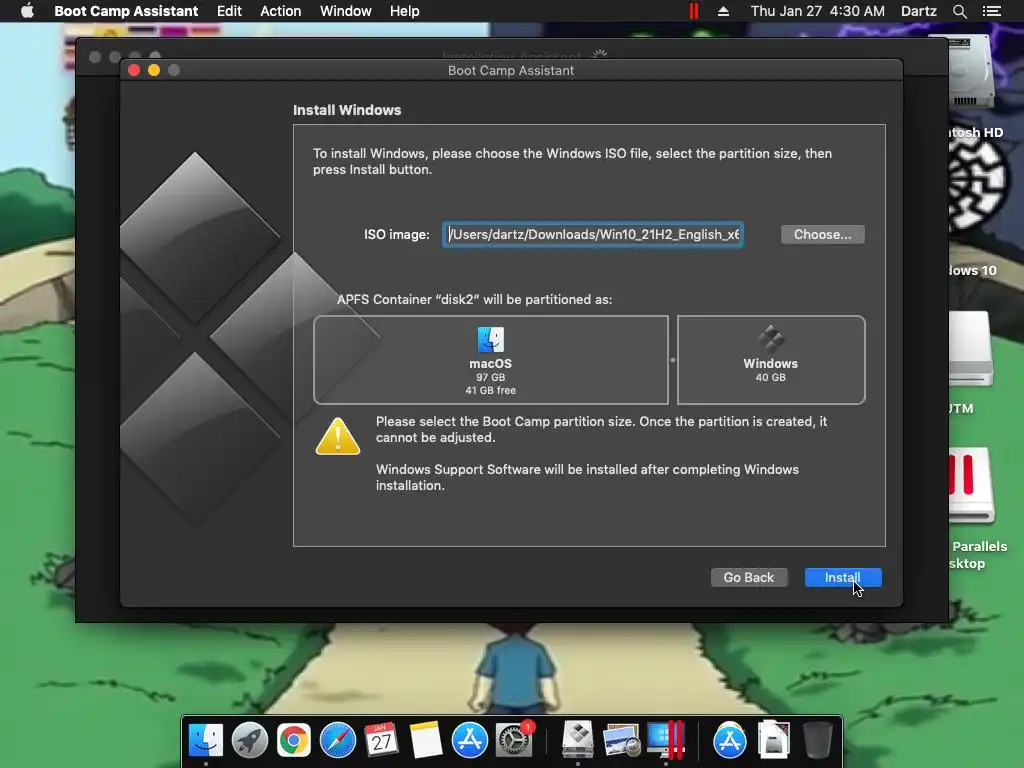Click the date and time in the menu bar
The height and width of the screenshot is (768, 1024).
pyautogui.click(x=818, y=11)
